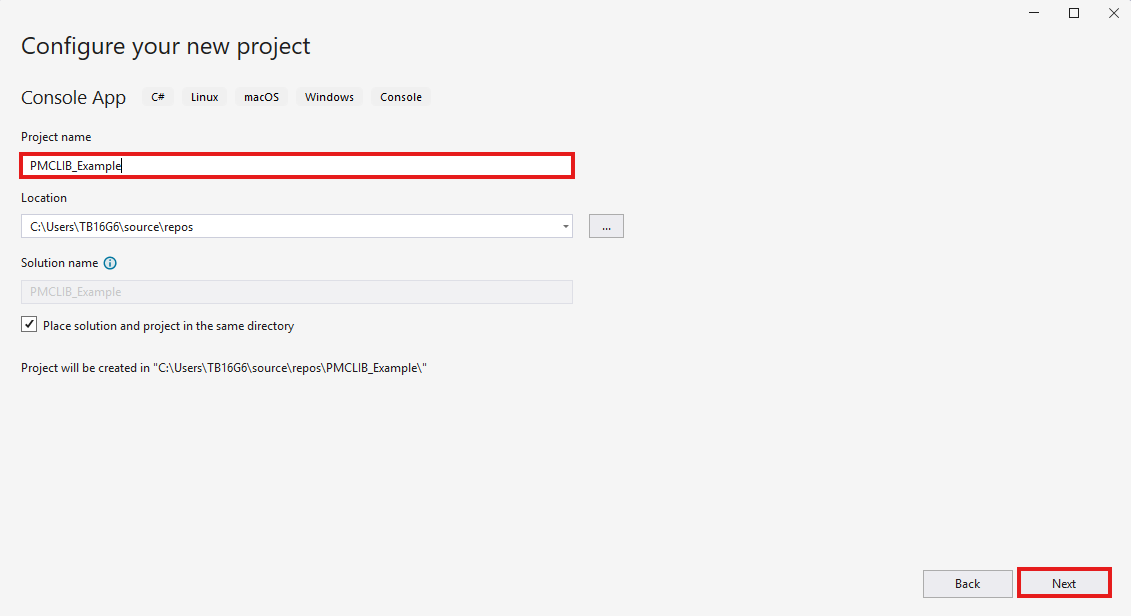Click the 'Configure your new project' heading
This screenshot has height=616, width=1131.
click(166, 46)
